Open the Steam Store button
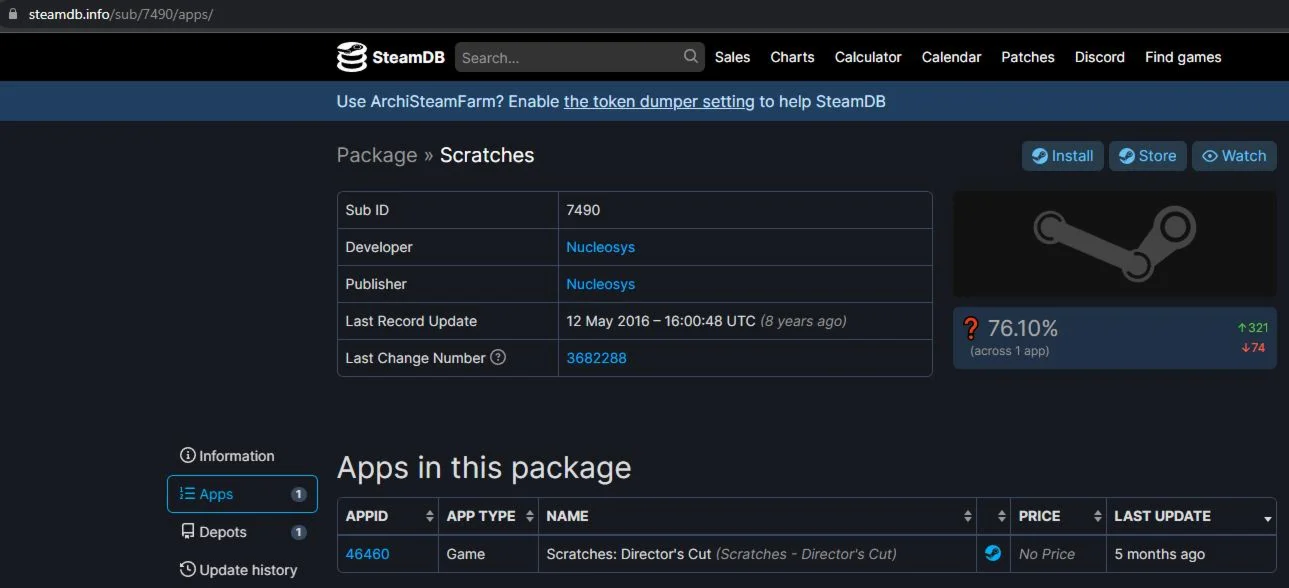Screen dimensions: 1289x588 click(1147, 156)
